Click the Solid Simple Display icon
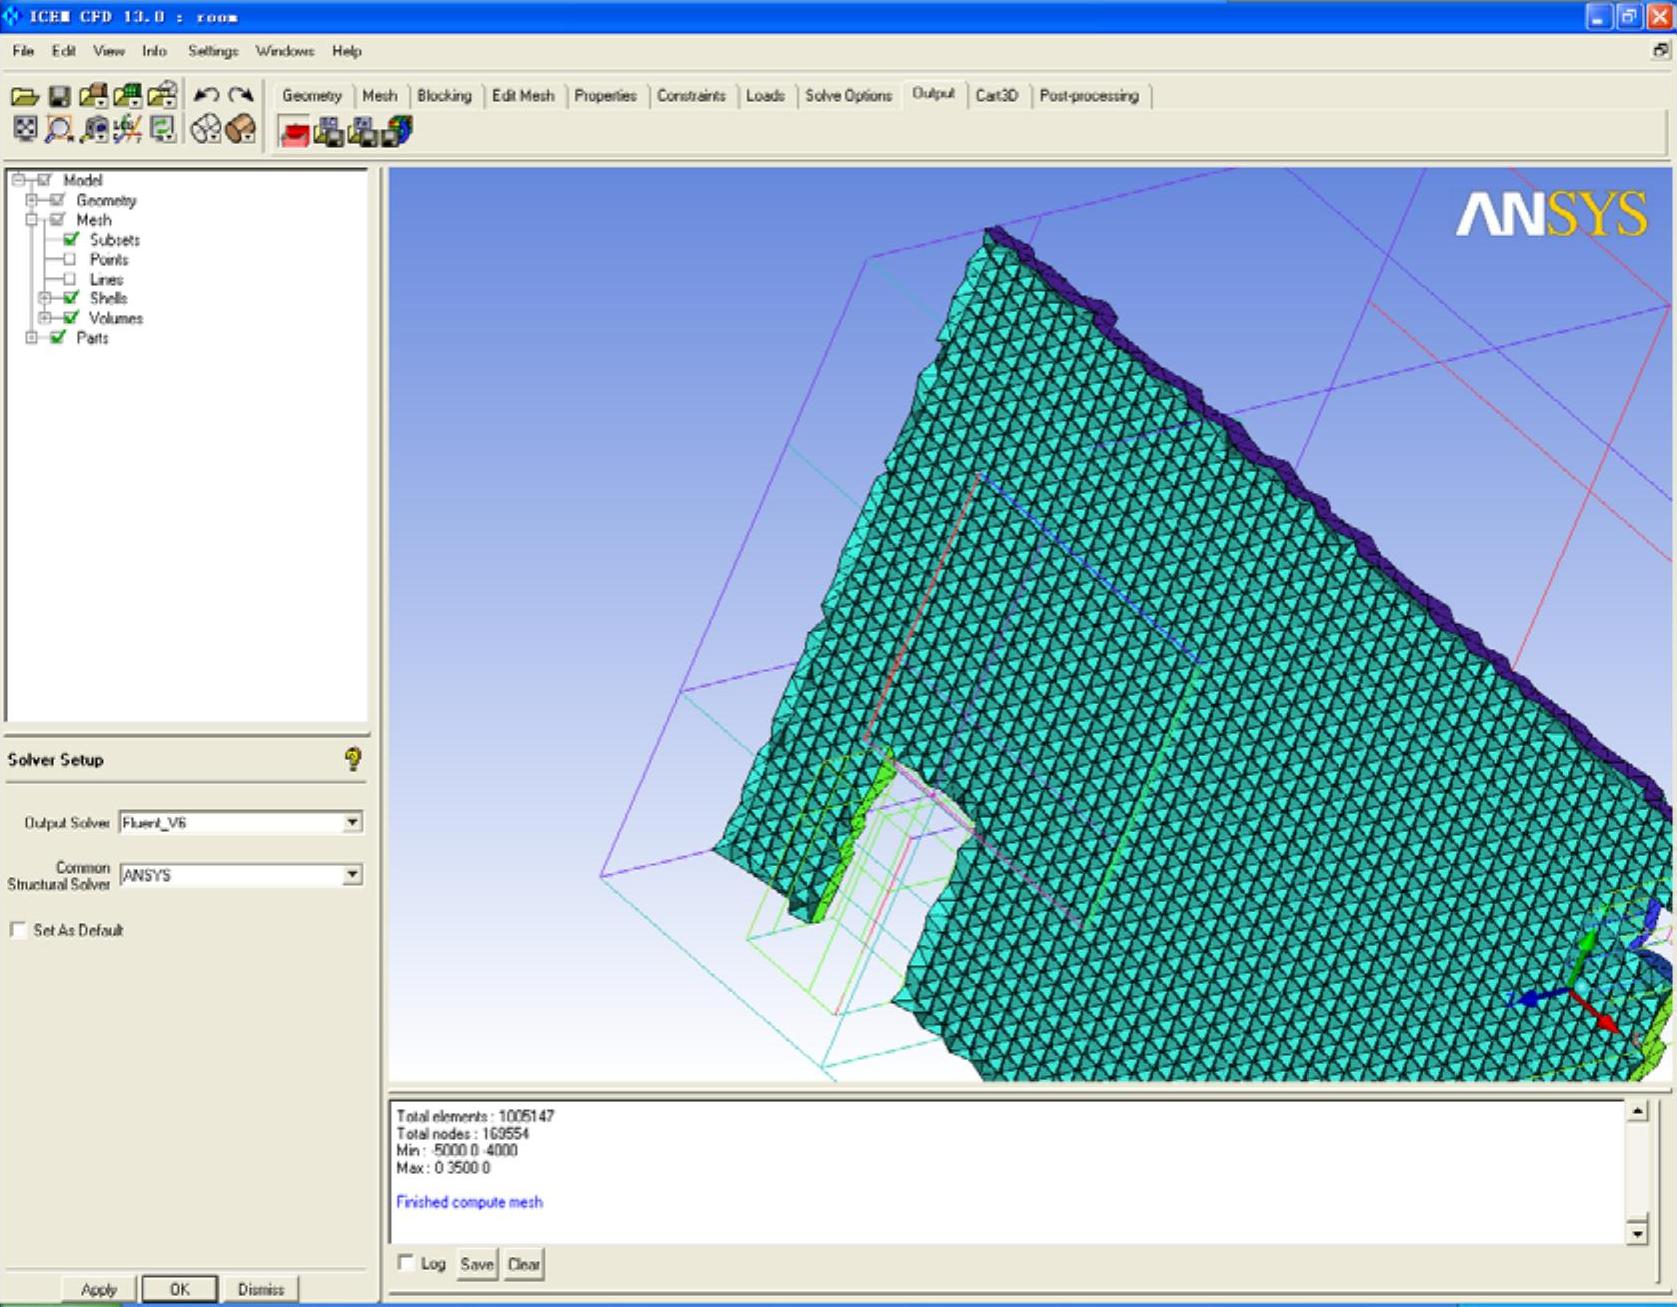This screenshot has width=1677, height=1307. [x=240, y=129]
